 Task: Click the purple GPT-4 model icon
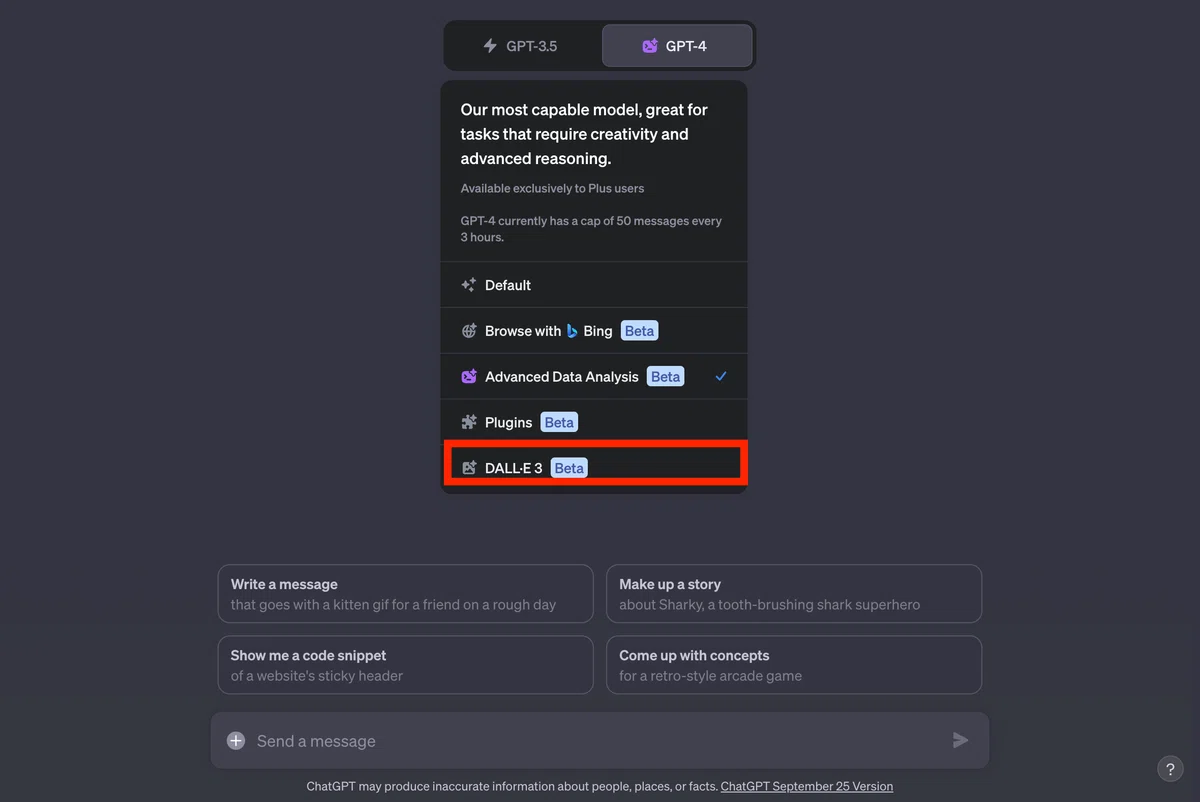tap(650, 46)
